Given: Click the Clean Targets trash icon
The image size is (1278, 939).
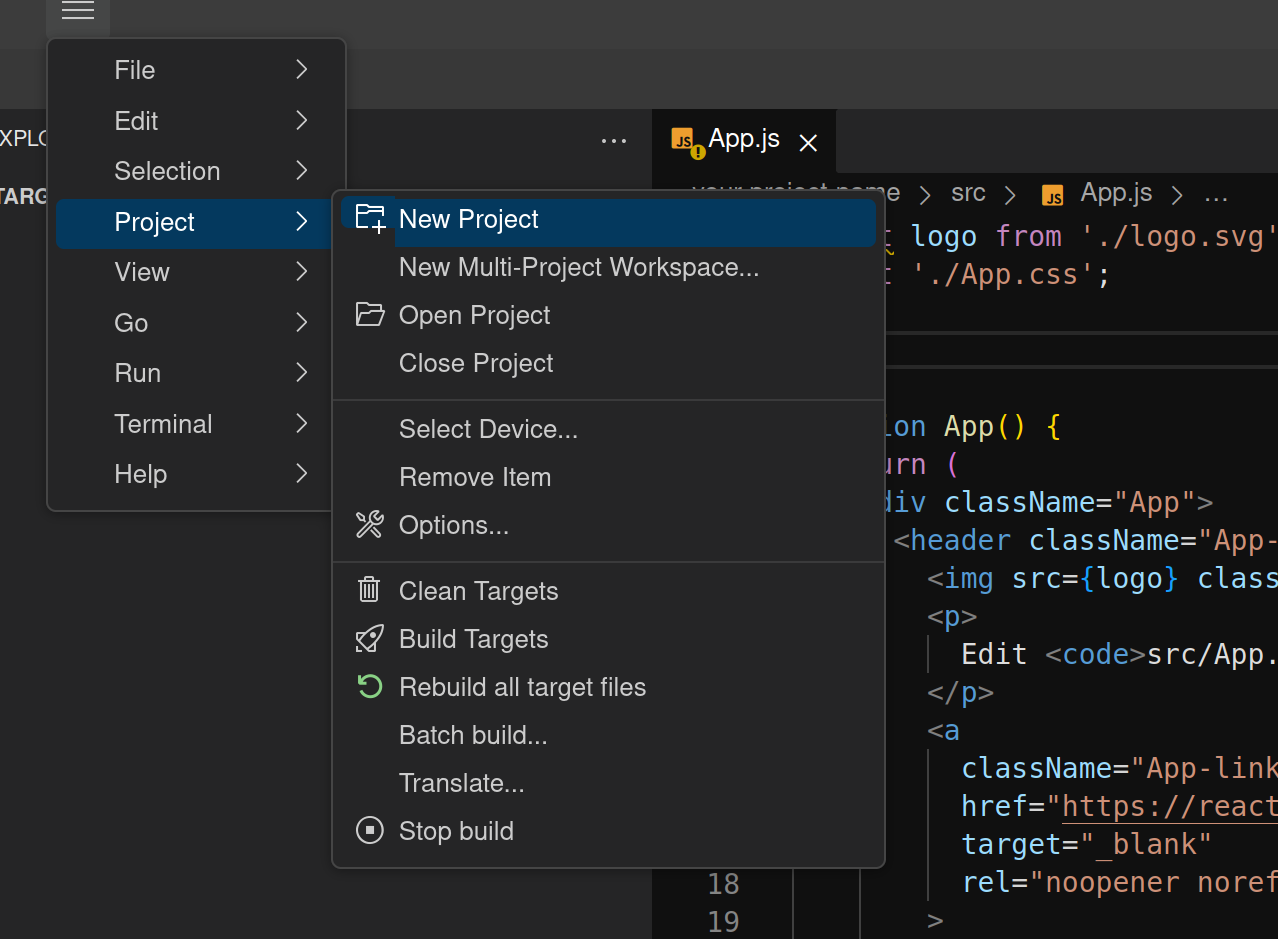Looking at the screenshot, I should [x=369, y=590].
